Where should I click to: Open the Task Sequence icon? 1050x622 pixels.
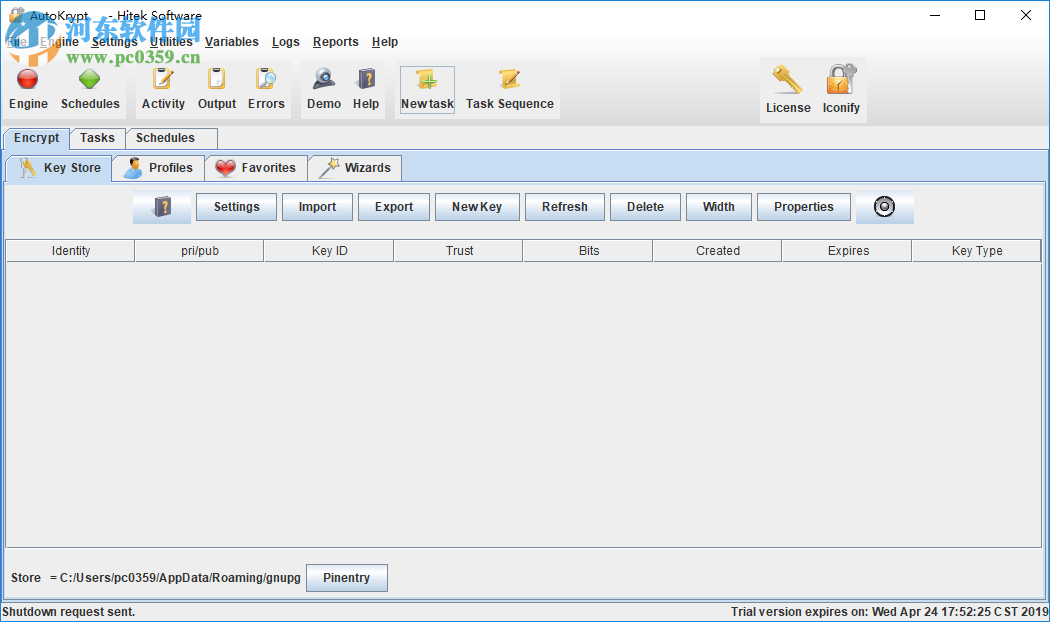coord(510,79)
